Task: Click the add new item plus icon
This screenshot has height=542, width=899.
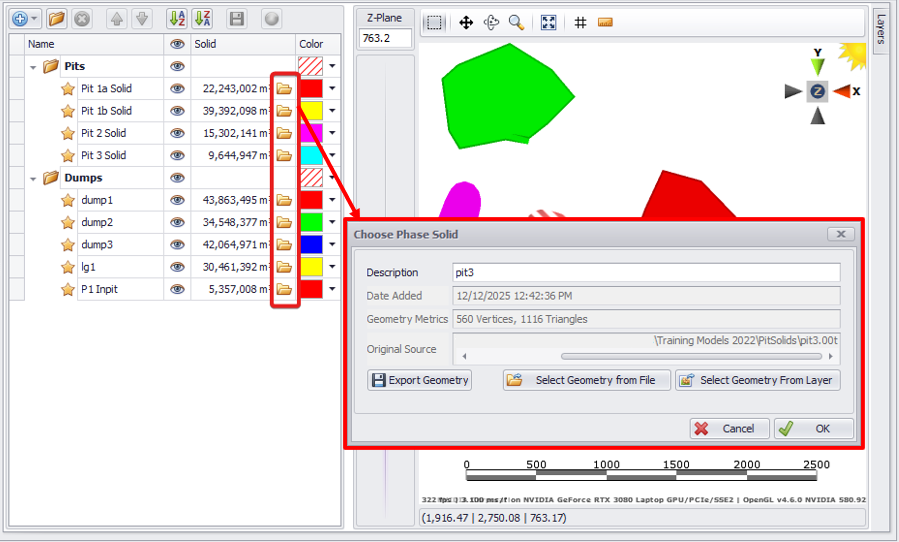Action: coord(20,19)
